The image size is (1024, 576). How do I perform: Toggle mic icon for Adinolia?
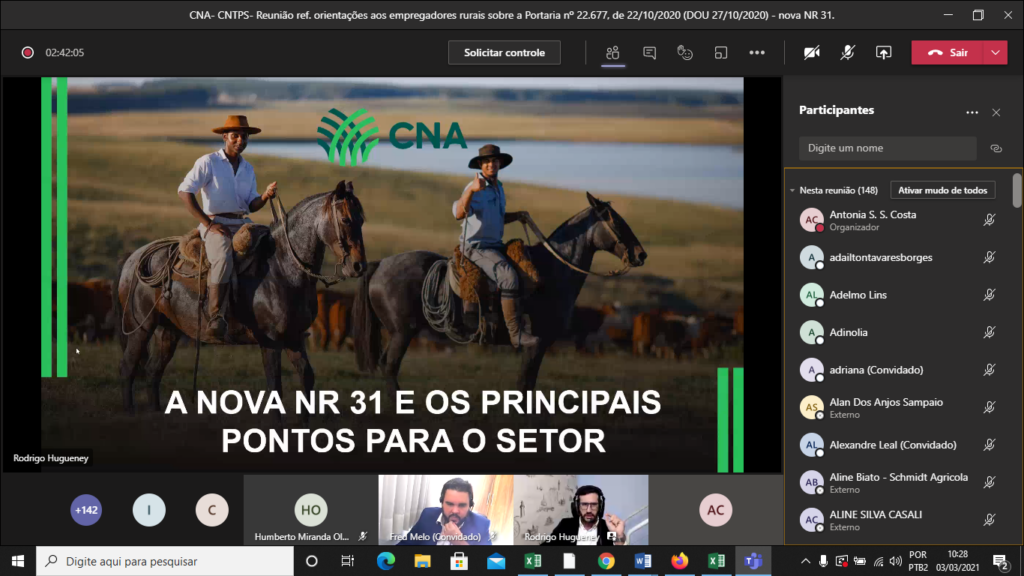[x=989, y=332]
